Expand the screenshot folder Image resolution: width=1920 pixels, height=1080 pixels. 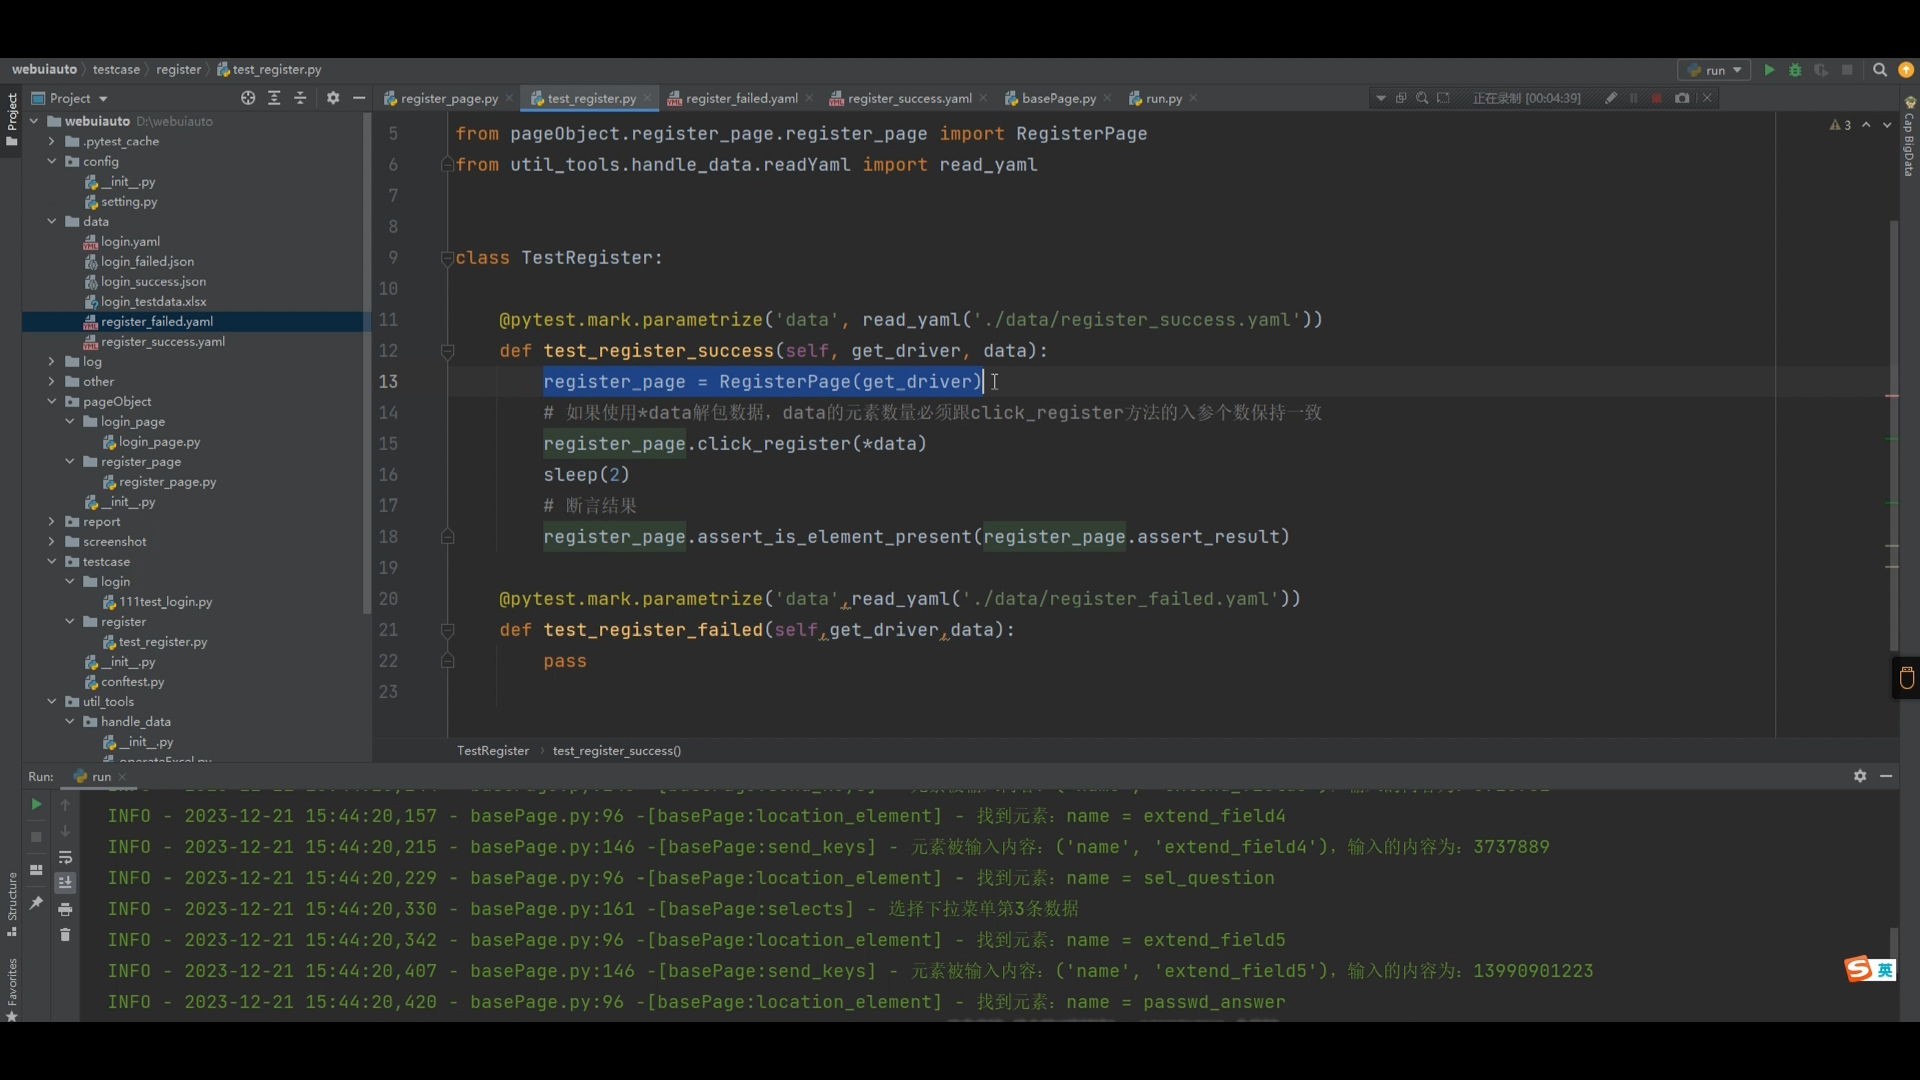pyautogui.click(x=51, y=541)
